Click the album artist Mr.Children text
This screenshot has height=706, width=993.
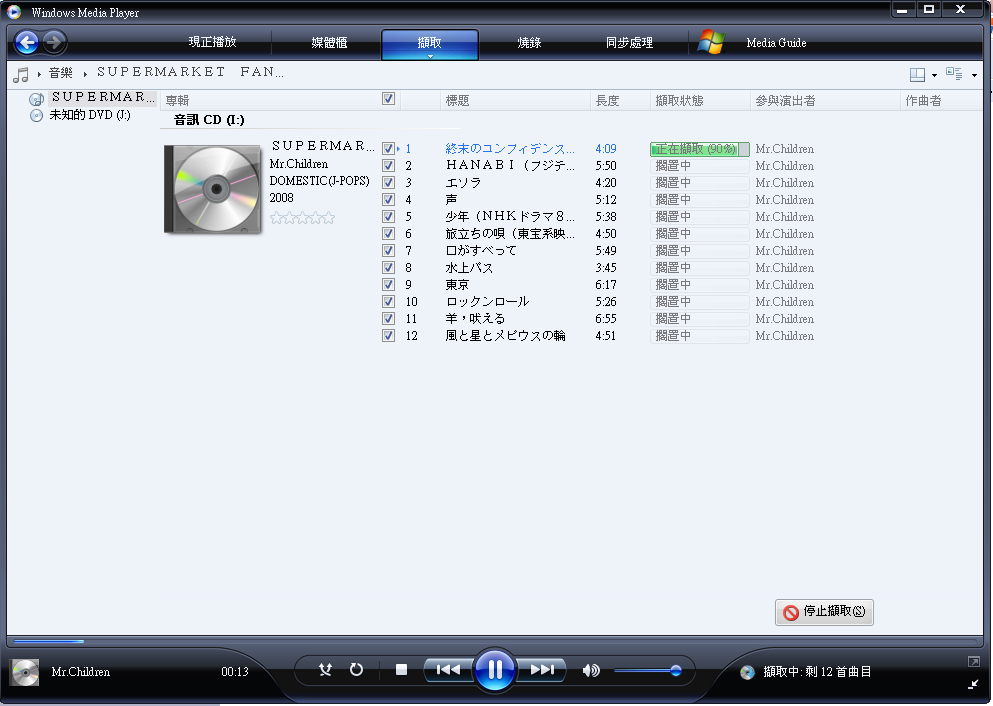pyautogui.click(x=299, y=164)
